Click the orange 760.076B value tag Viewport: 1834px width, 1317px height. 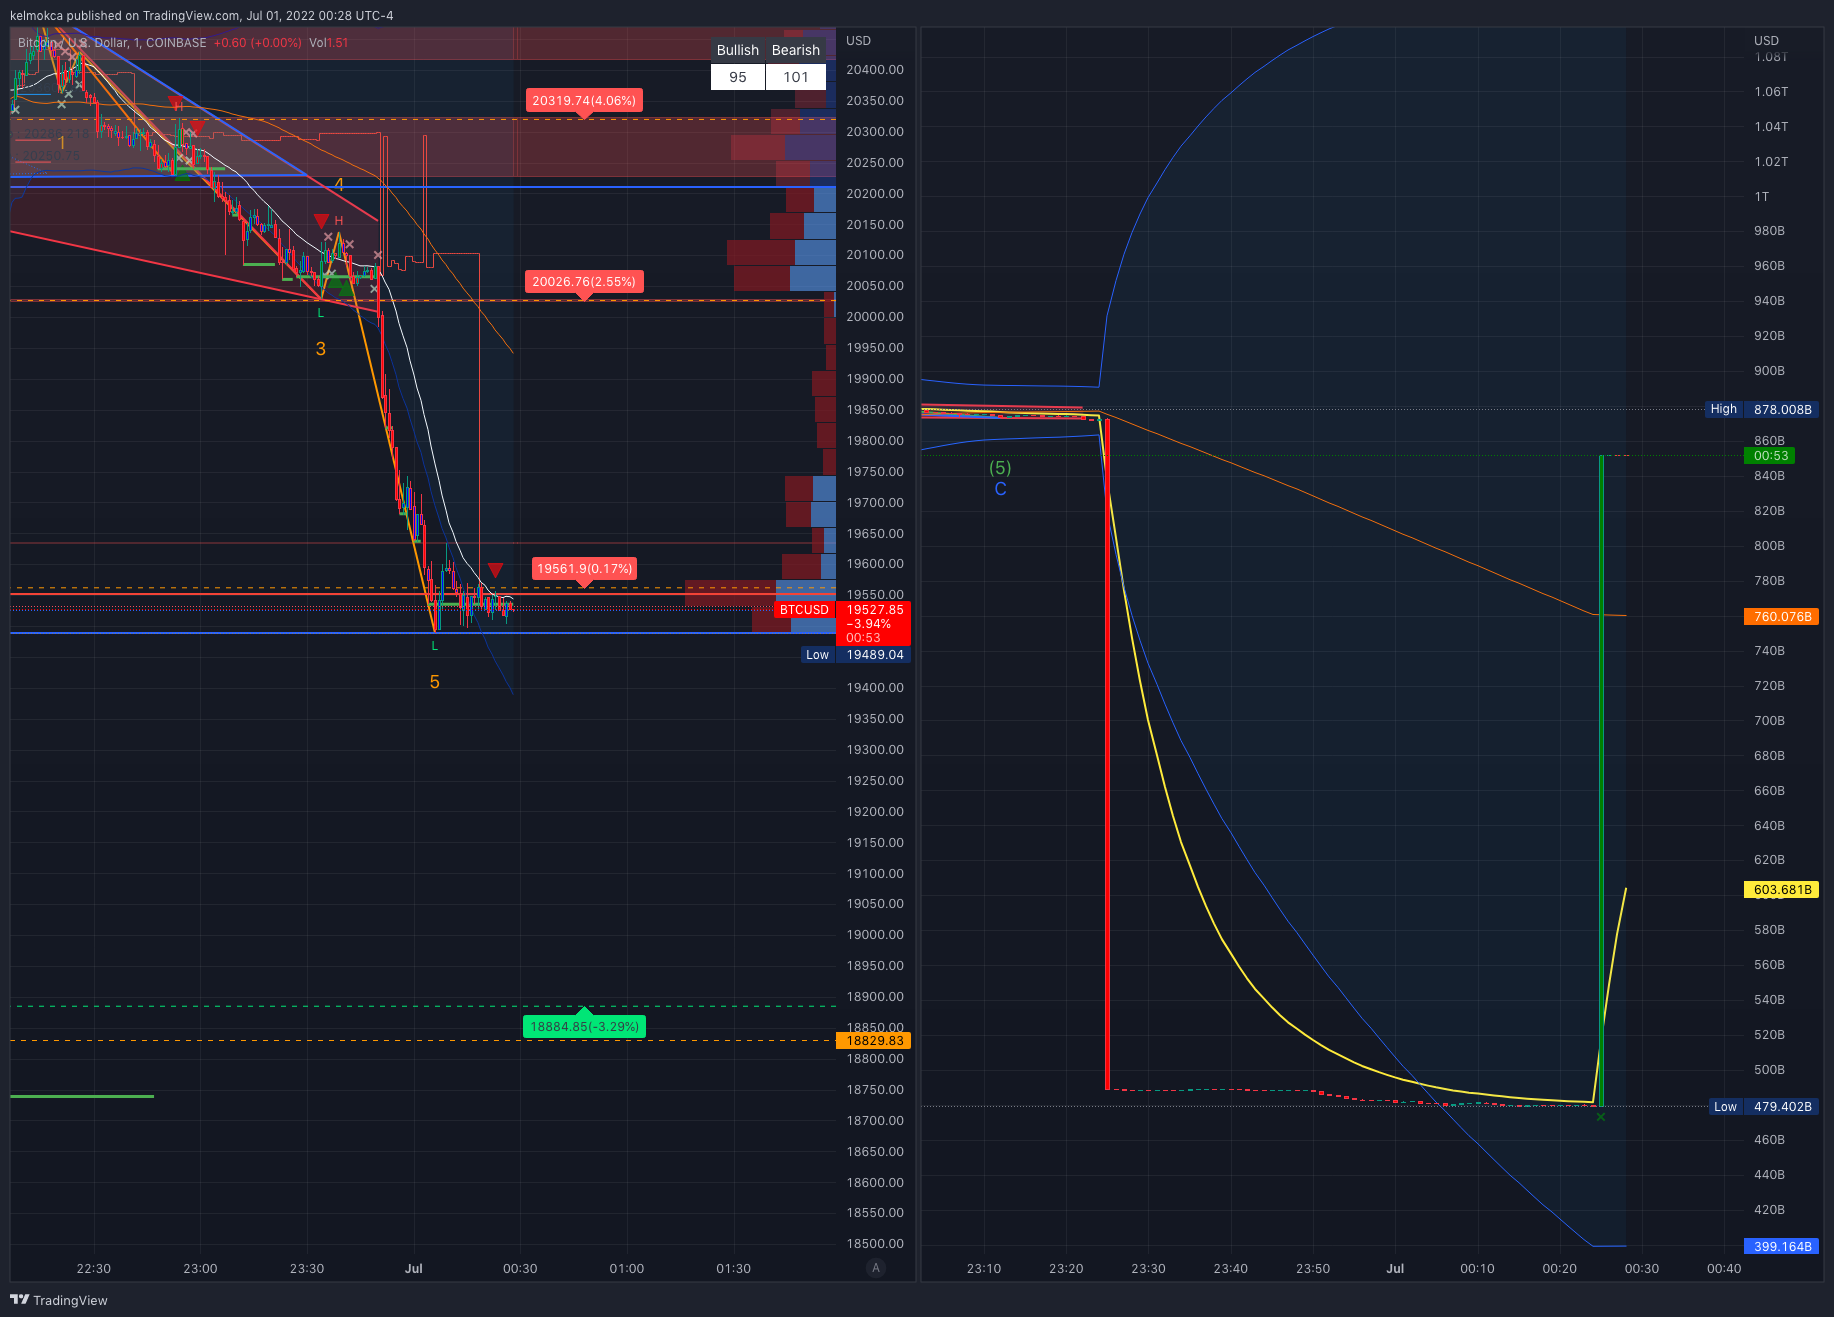pos(1781,616)
